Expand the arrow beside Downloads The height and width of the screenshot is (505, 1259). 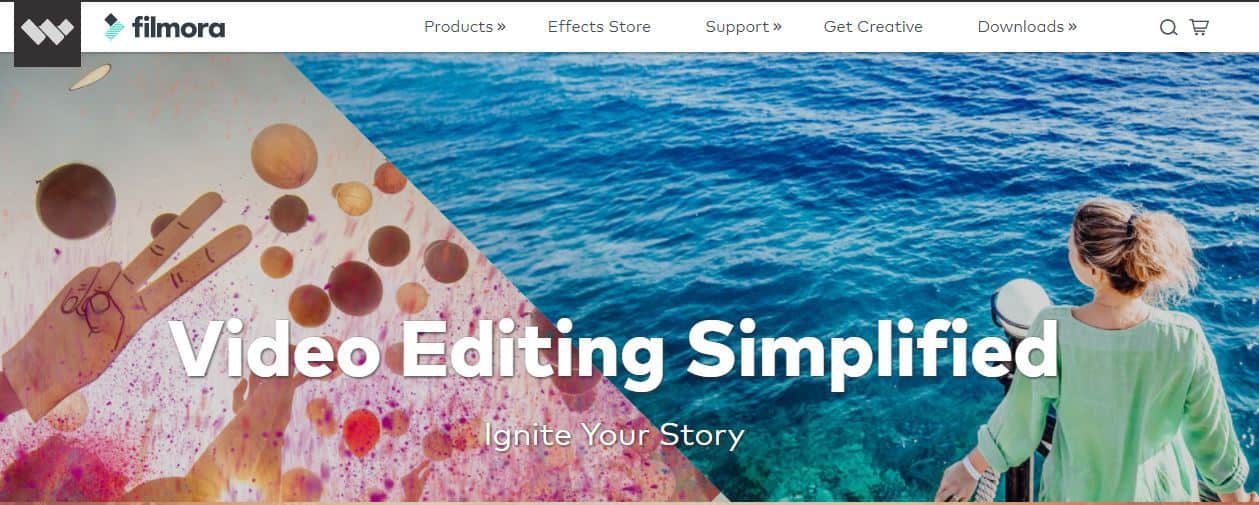coord(1072,27)
